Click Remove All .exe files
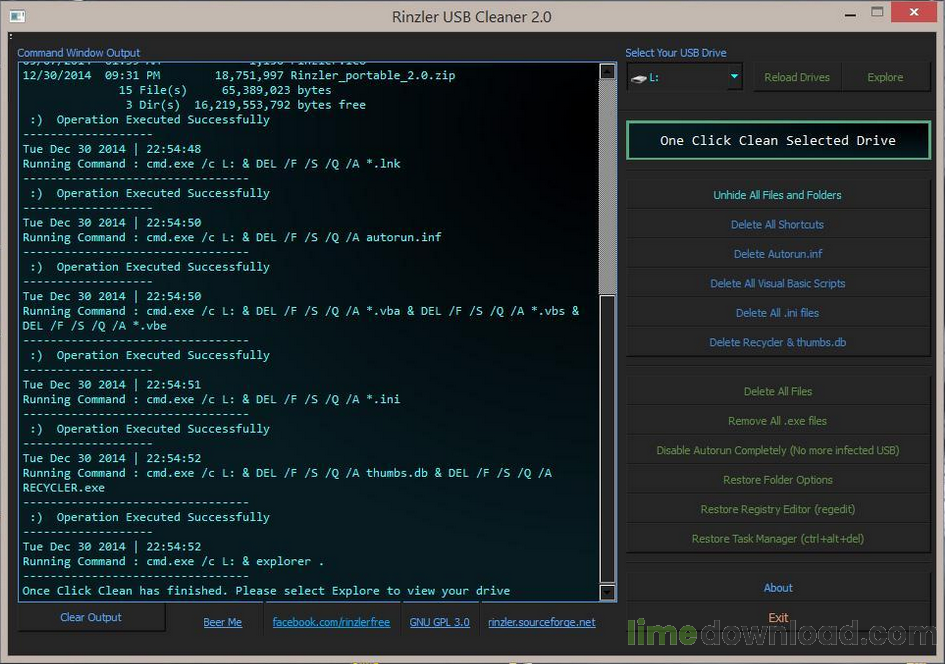This screenshot has height=664, width=945. click(x=777, y=421)
